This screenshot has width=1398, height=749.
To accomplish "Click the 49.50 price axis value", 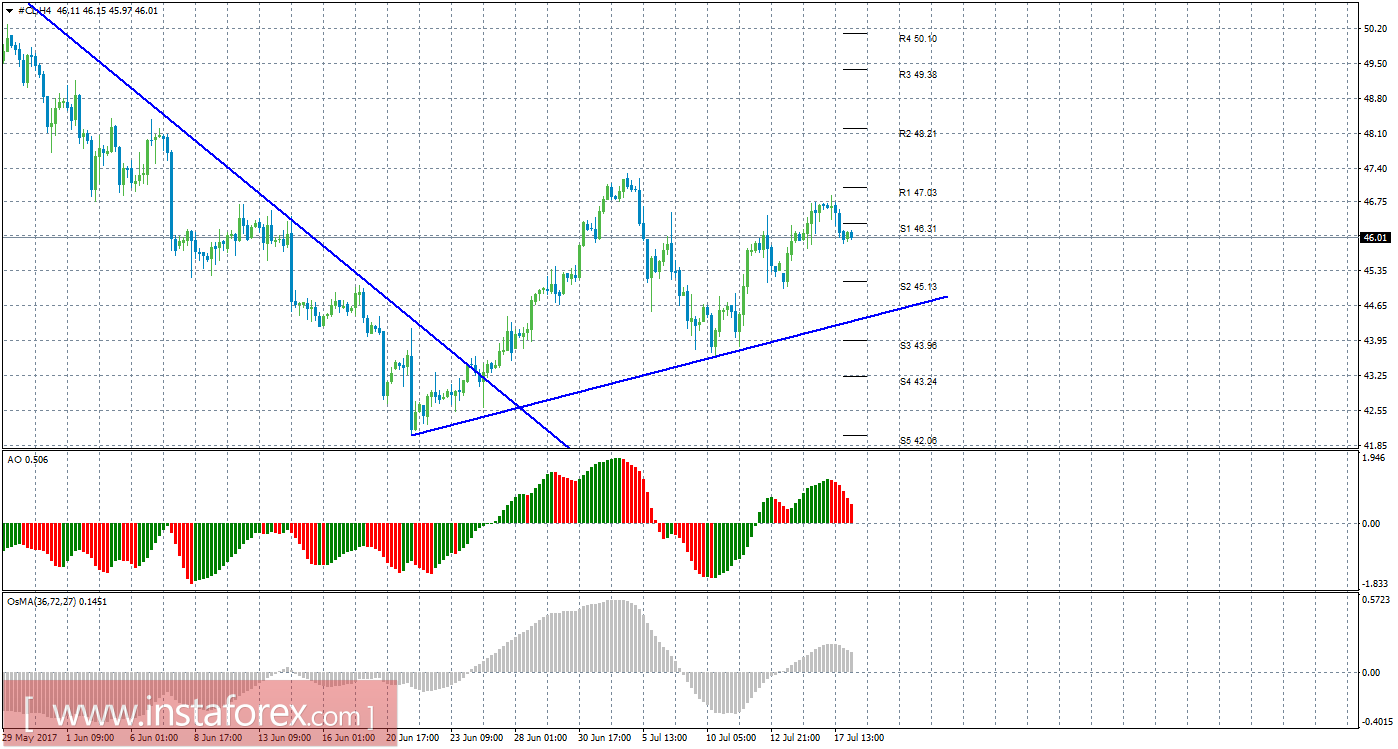I will pos(1374,64).
